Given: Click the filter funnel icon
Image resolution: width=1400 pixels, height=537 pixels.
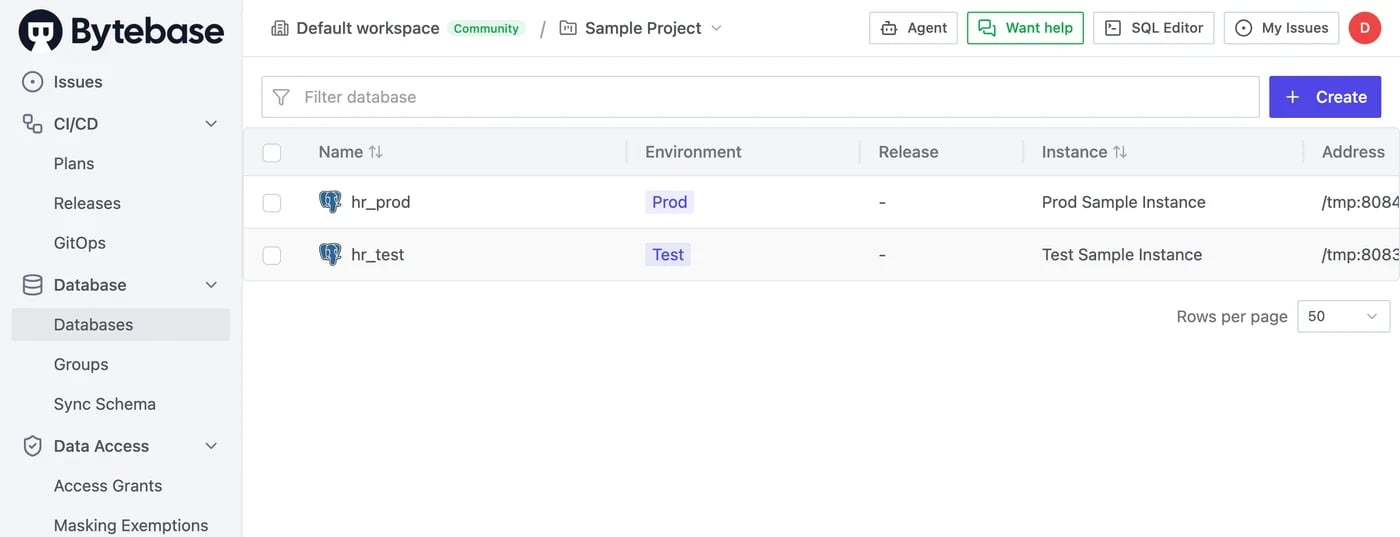Looking at the screenshot, I should point(282,97).
